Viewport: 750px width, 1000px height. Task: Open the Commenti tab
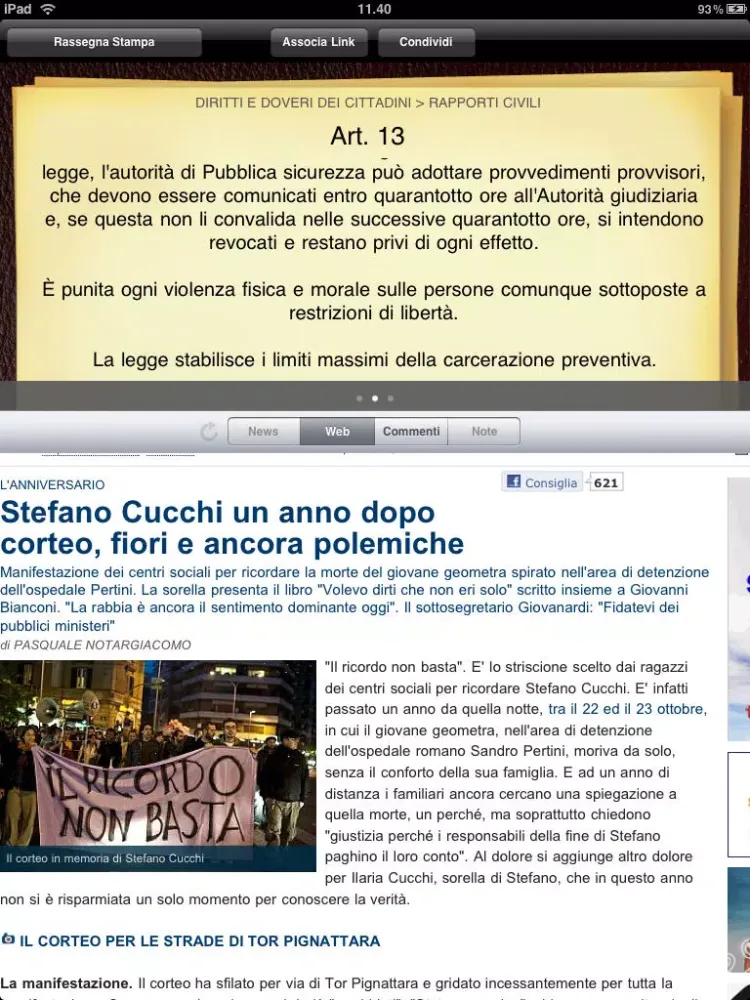click(411, 431)
